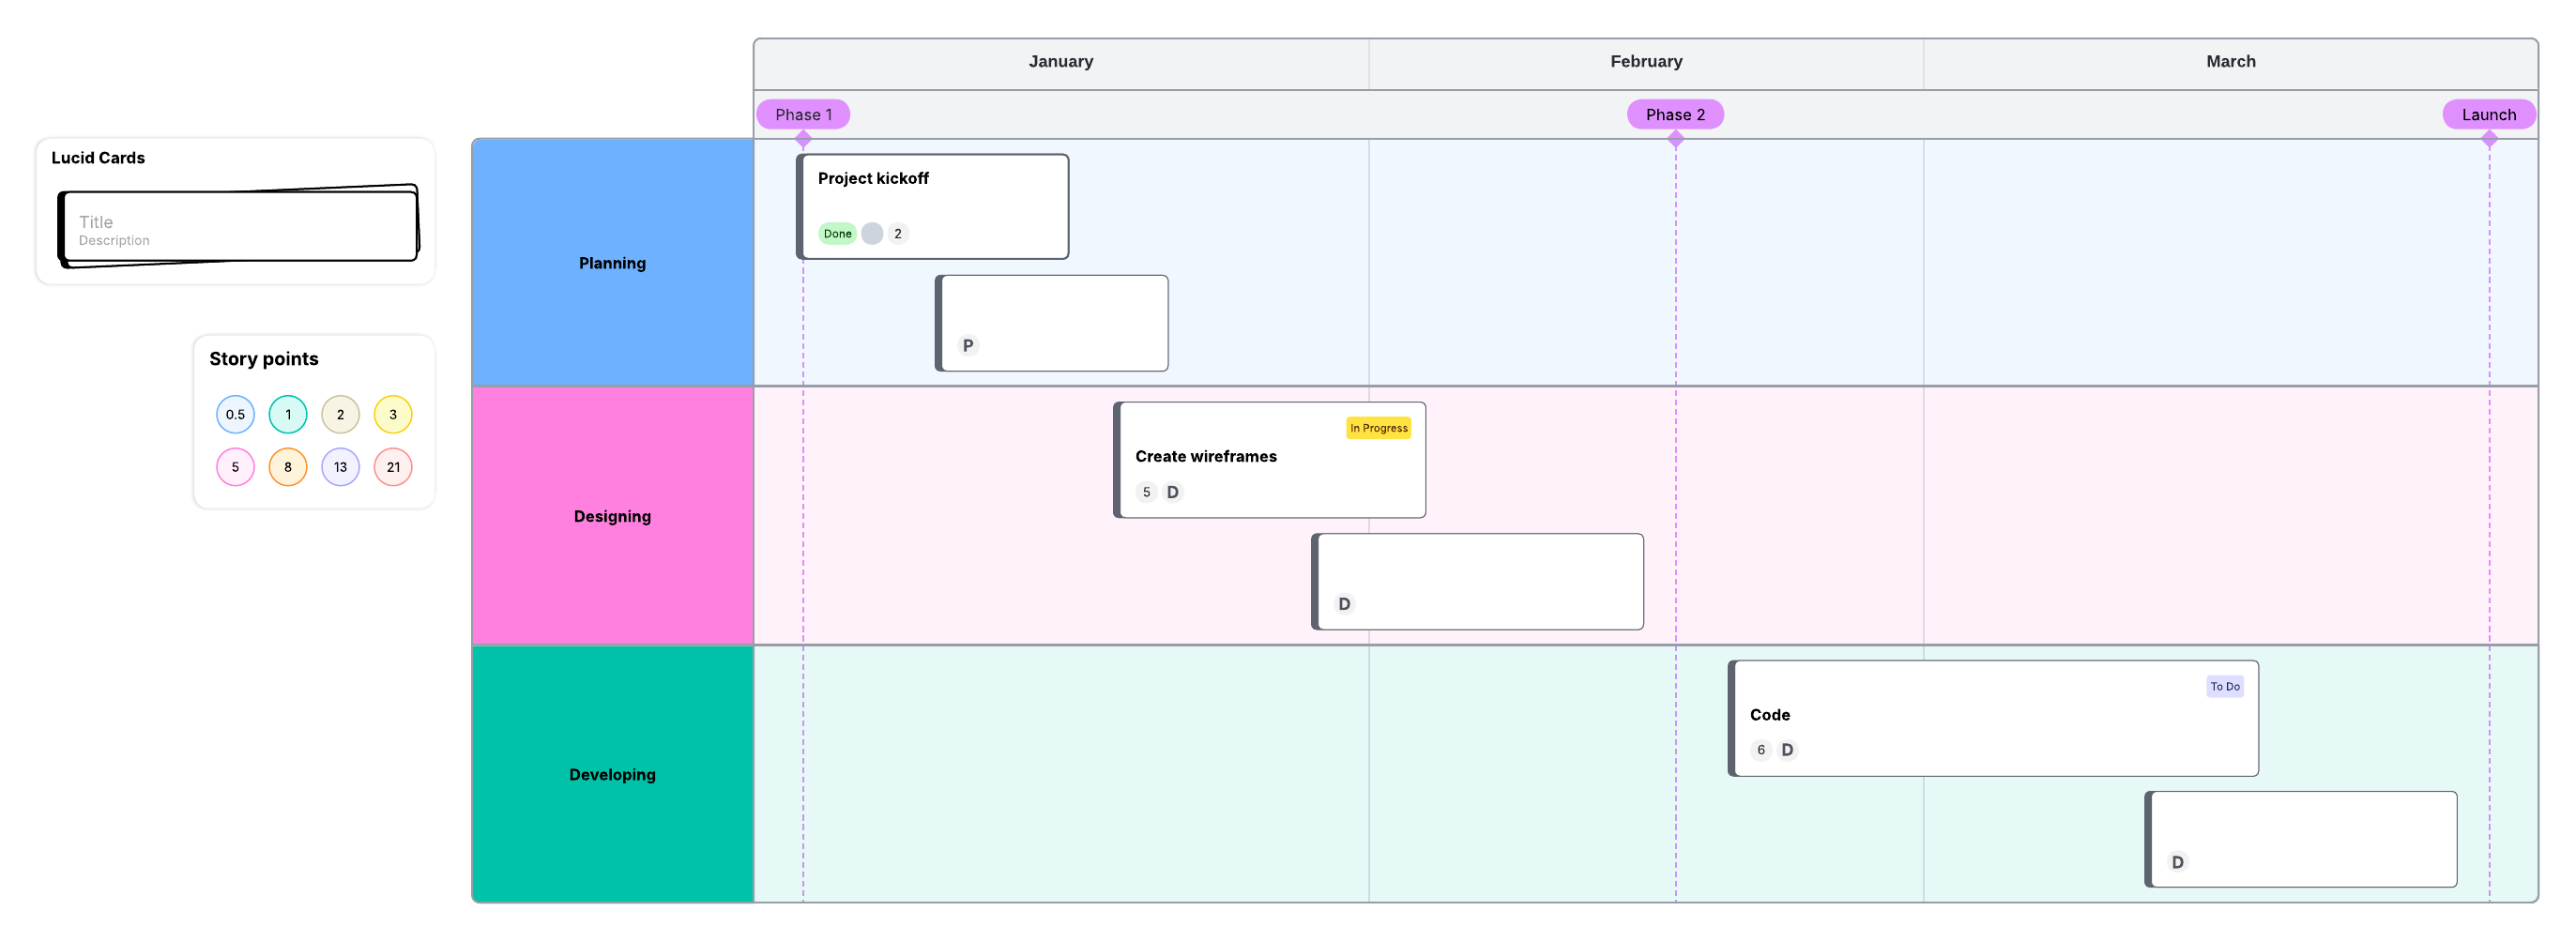Image resolution: width=2576 pixels, height=941 pixels.
Task: Click the Done status badge on Project kickoff
Action: pos(837,234)
